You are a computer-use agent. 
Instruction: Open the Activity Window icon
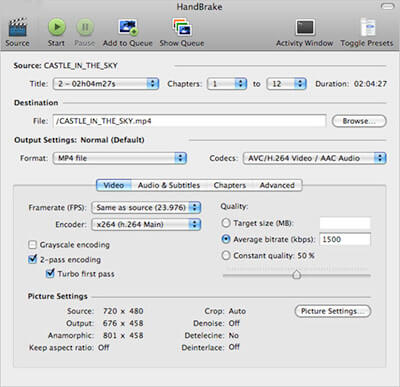pos(305,27)
